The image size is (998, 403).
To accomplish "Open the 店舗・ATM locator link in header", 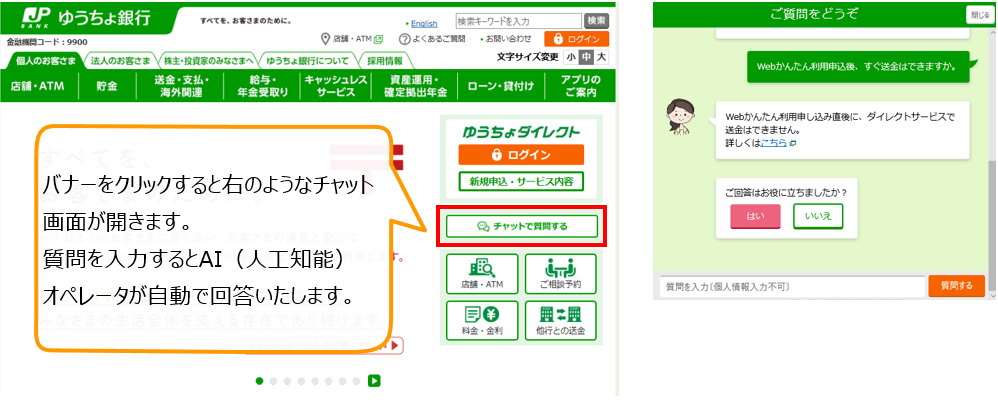I will (x=353, y=39).
